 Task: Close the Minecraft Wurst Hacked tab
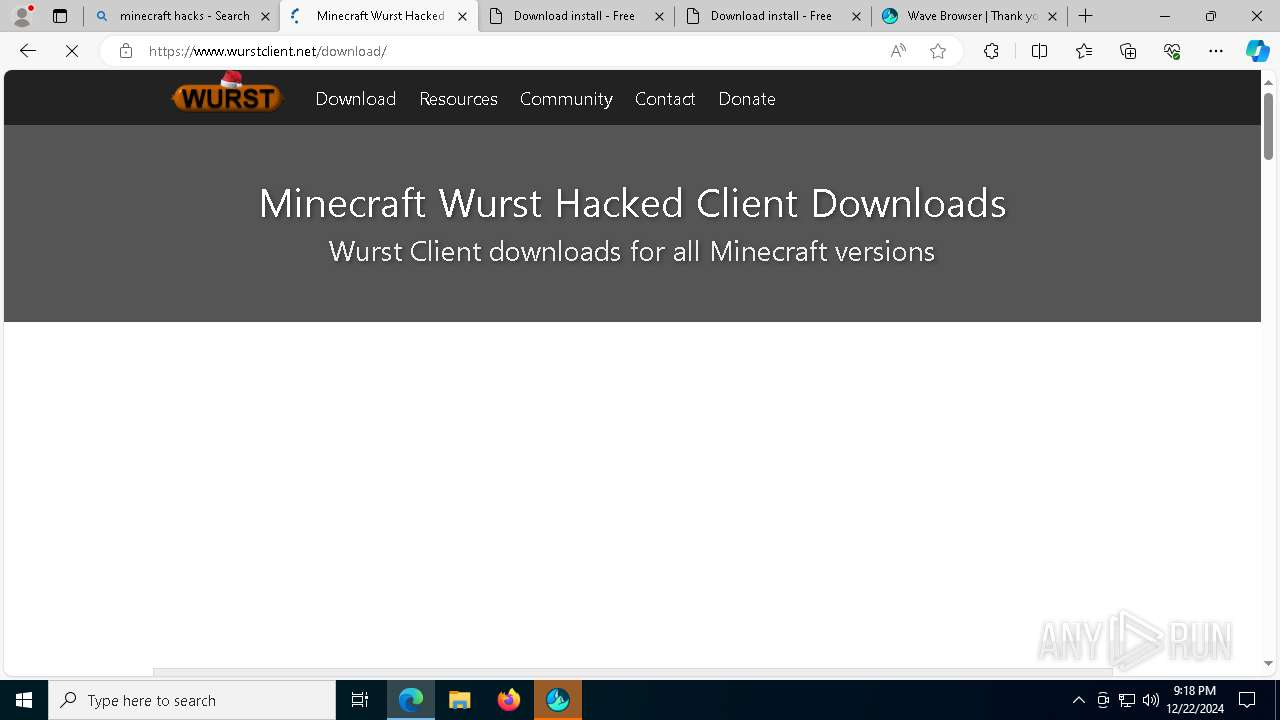coord(462,16)
